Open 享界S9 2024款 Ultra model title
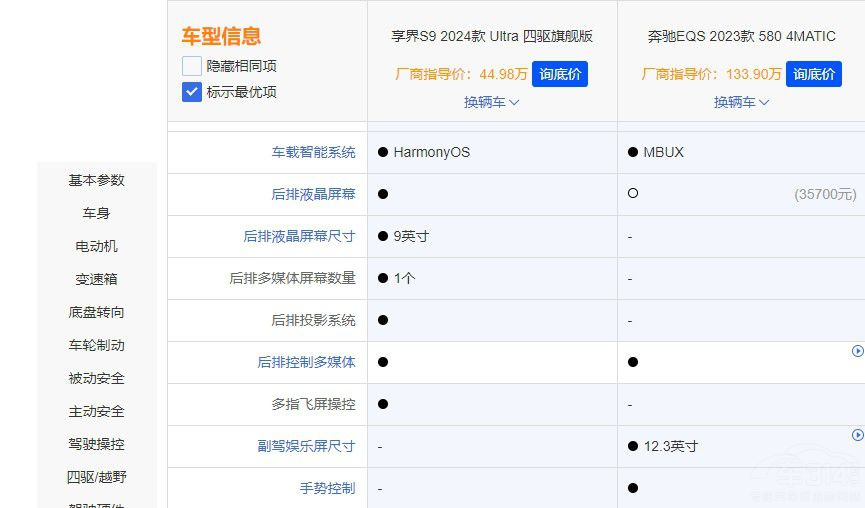Image resolution: width=865 pixels, height=508 pixels. (491, 36)
